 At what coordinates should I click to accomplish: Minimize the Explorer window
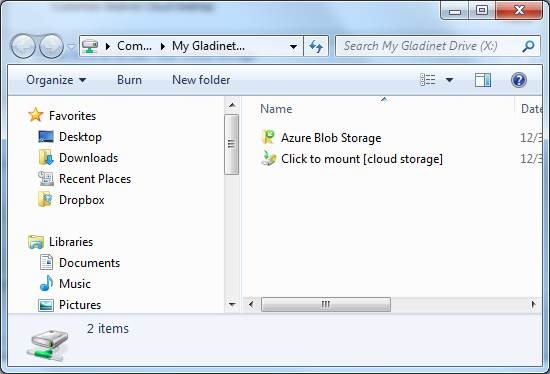coord(455,11)
